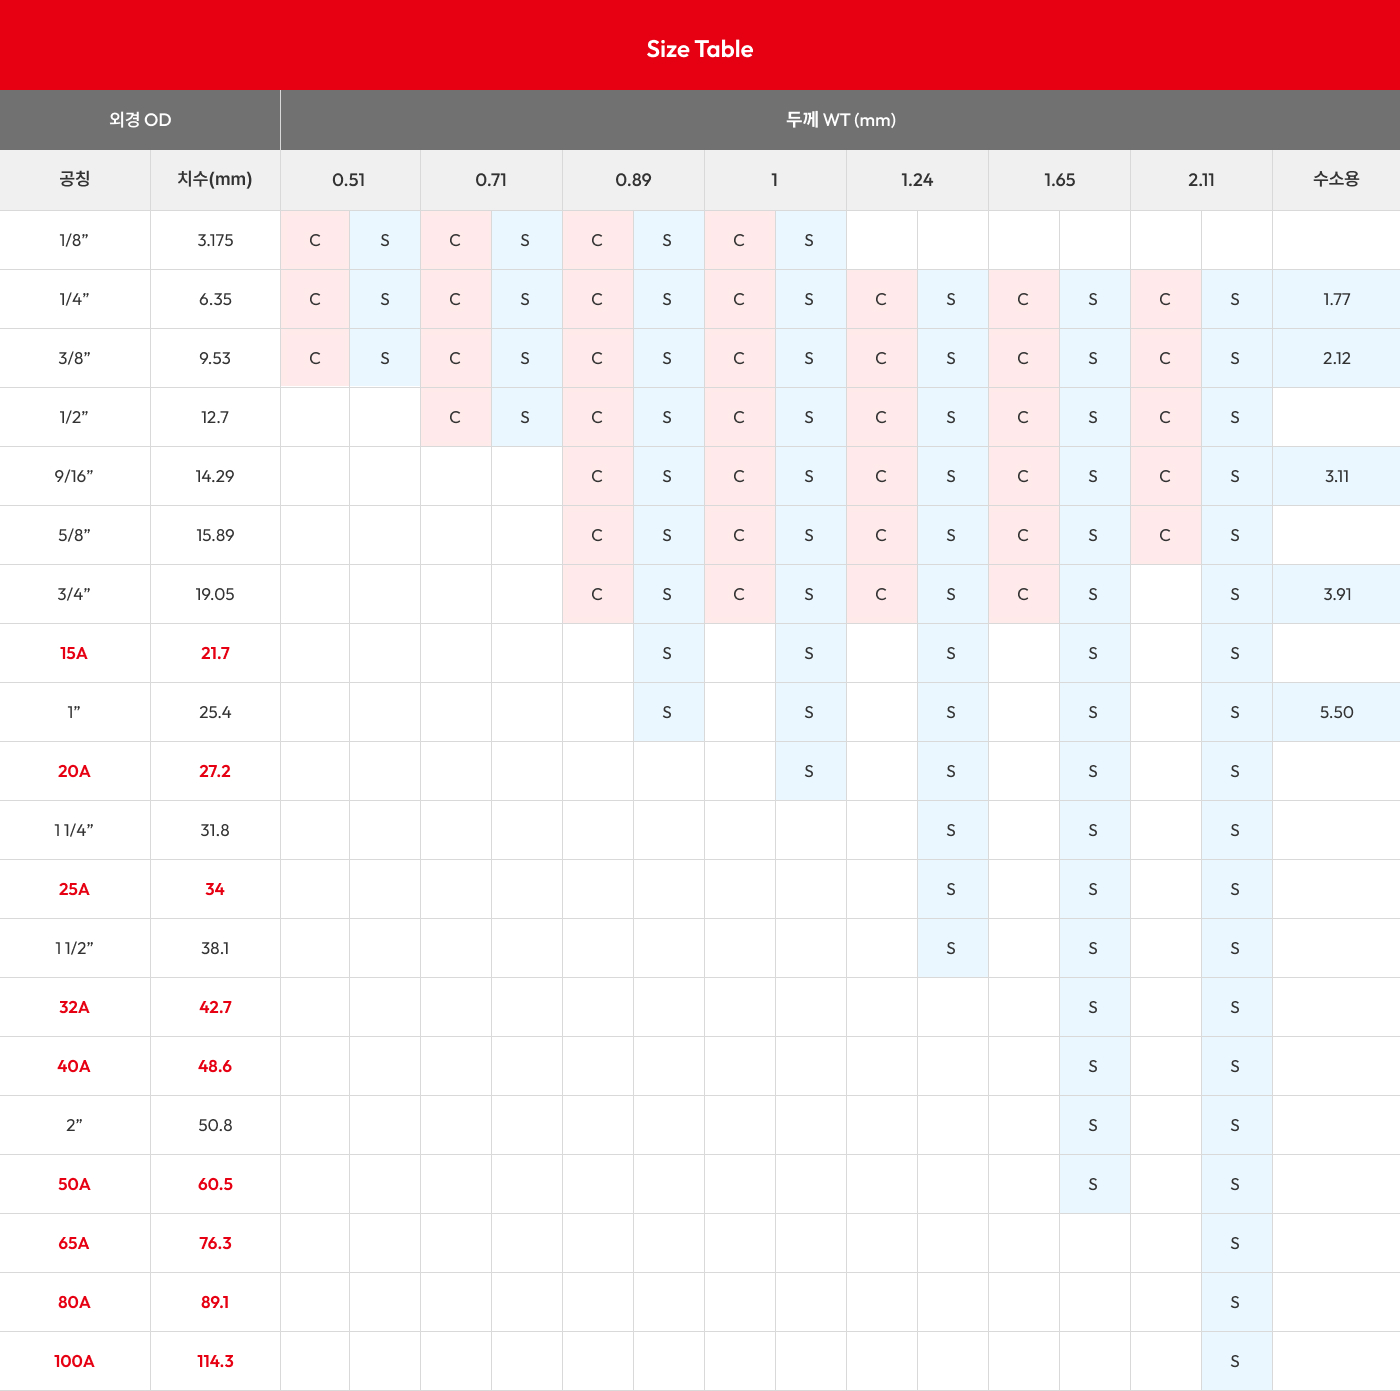The image size is (1400, 1391).
Task: Click the S cell in 100A row
Action: point(1235,1361)
